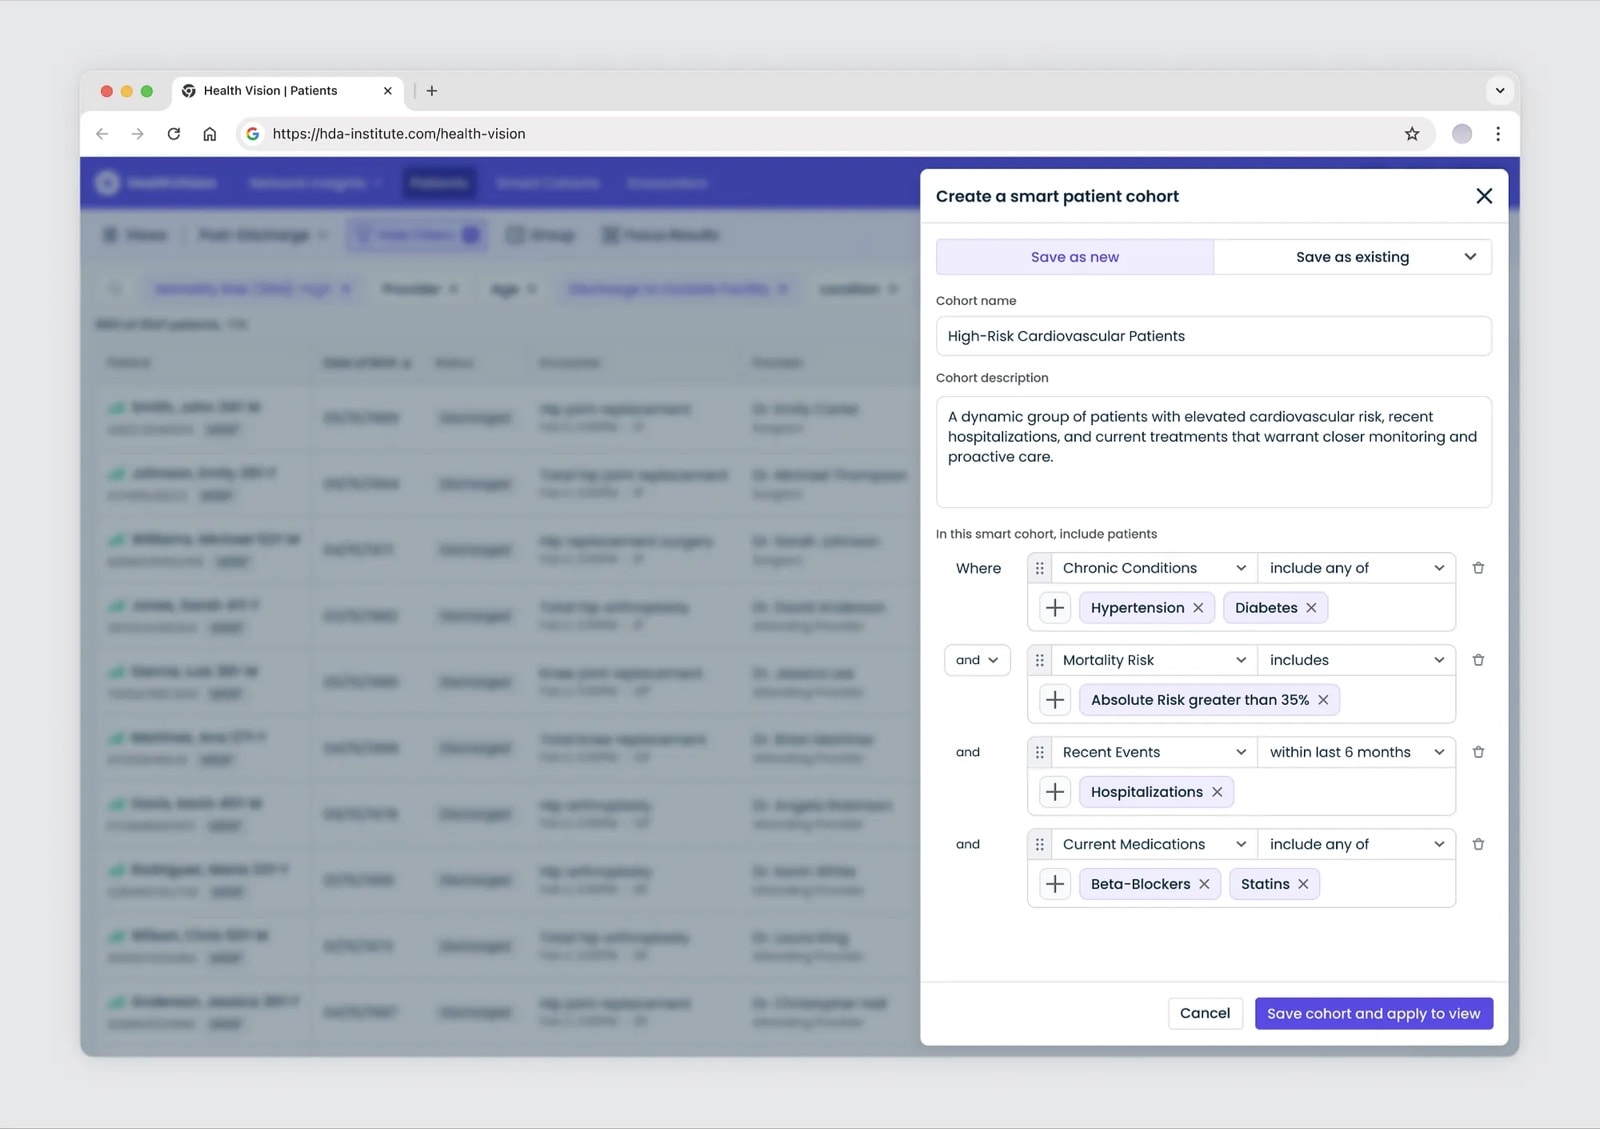Click into the Cohort description textarea
This screenshot has height=1129, width=1600.
(x=1213, y=452)
